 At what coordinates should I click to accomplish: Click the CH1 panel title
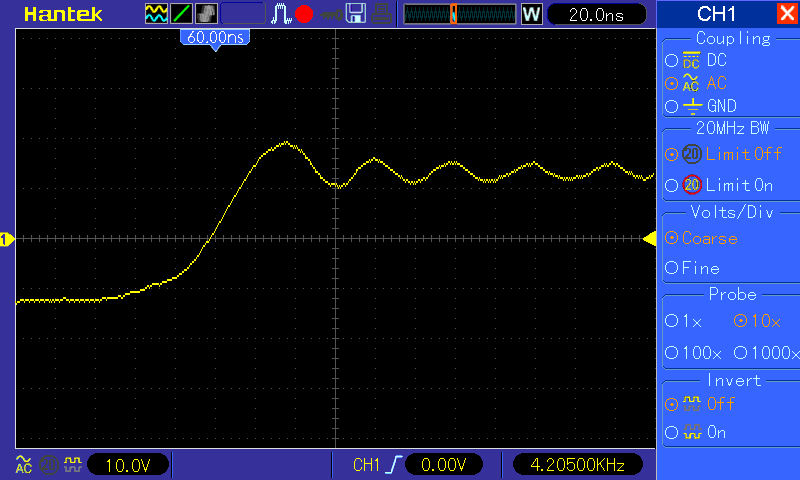716,14
